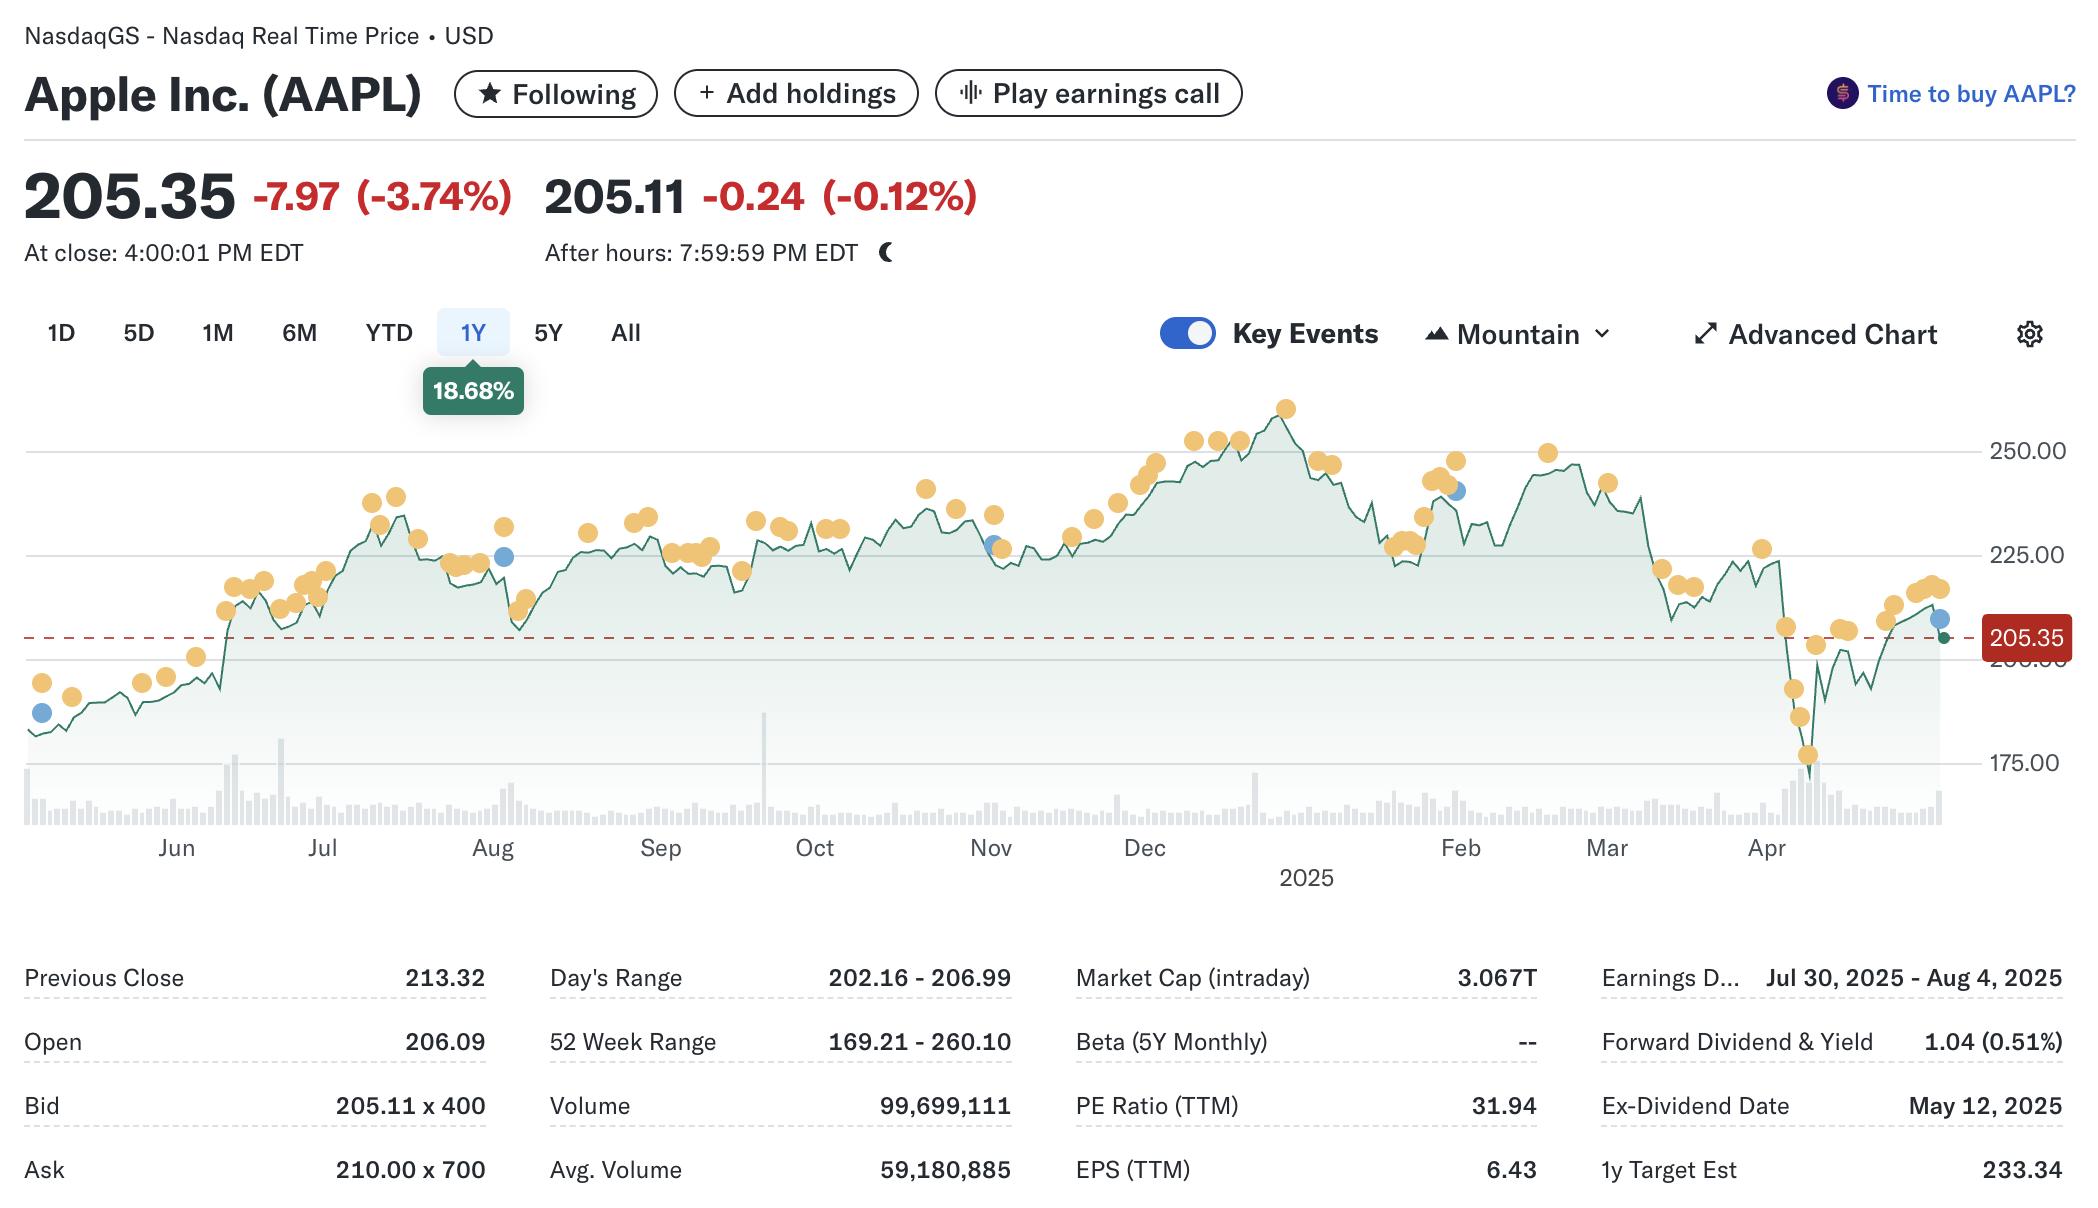2098x1208 pixels.
Task: Select the 5Y time range tab
Action: tap(548, 333)
